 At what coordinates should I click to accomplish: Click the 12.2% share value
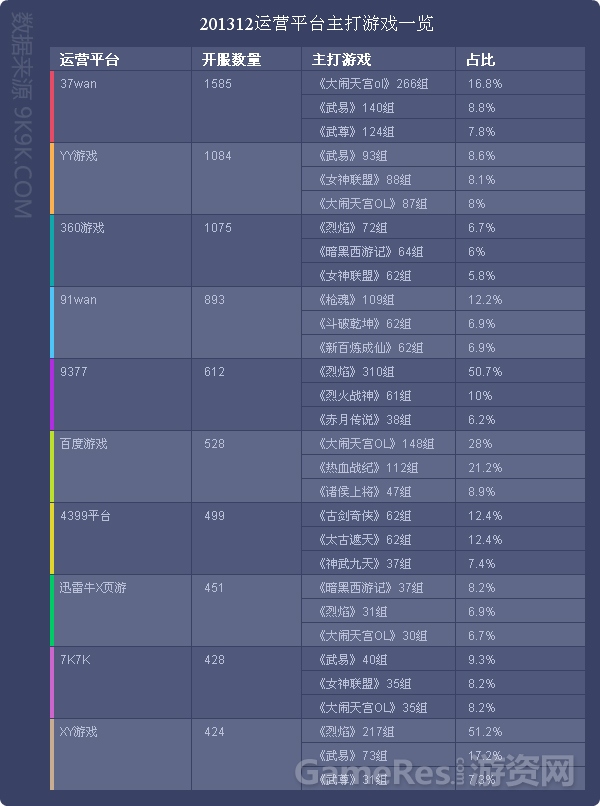[485, 300]
